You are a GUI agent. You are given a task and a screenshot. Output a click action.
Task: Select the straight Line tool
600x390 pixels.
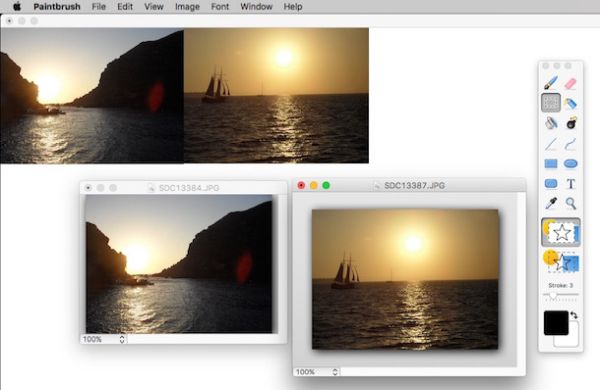point(551,144)
